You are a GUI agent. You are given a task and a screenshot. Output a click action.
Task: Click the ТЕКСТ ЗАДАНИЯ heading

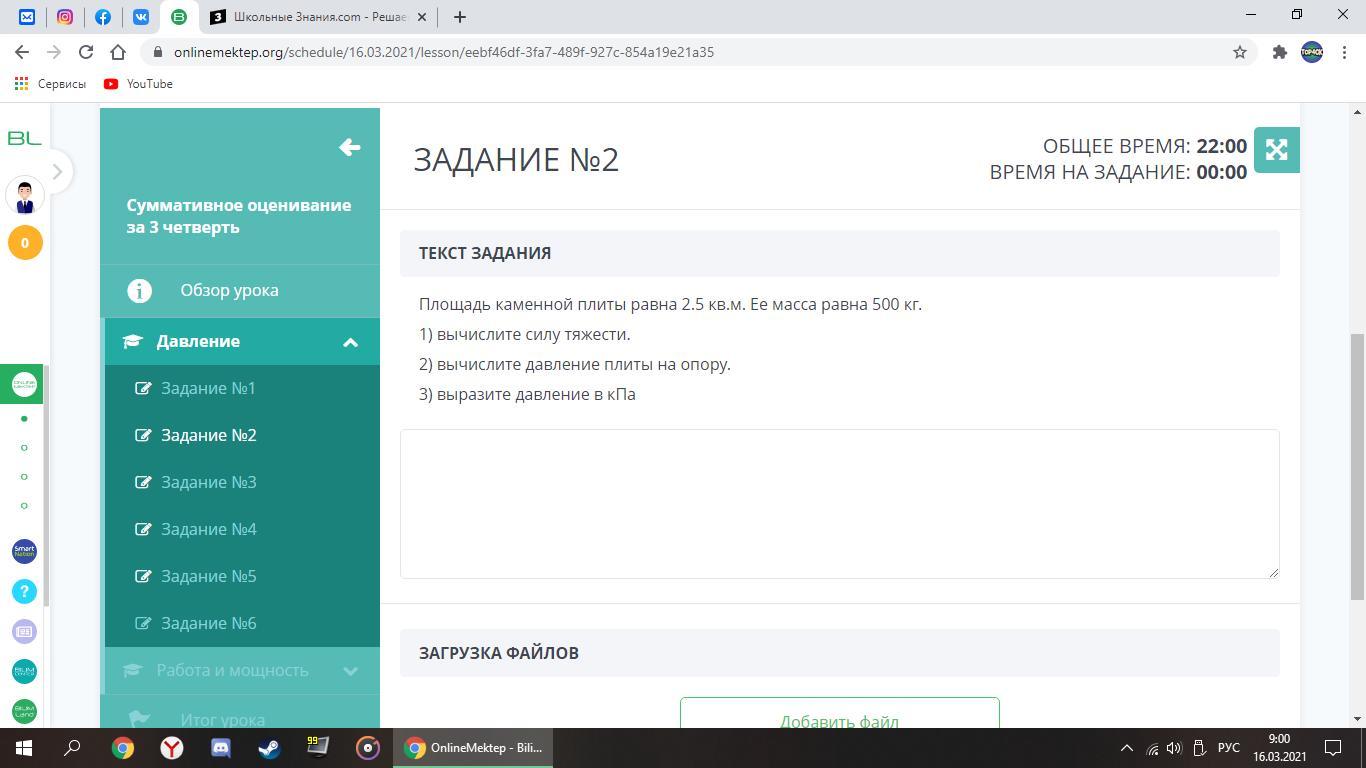coord(485,253)
